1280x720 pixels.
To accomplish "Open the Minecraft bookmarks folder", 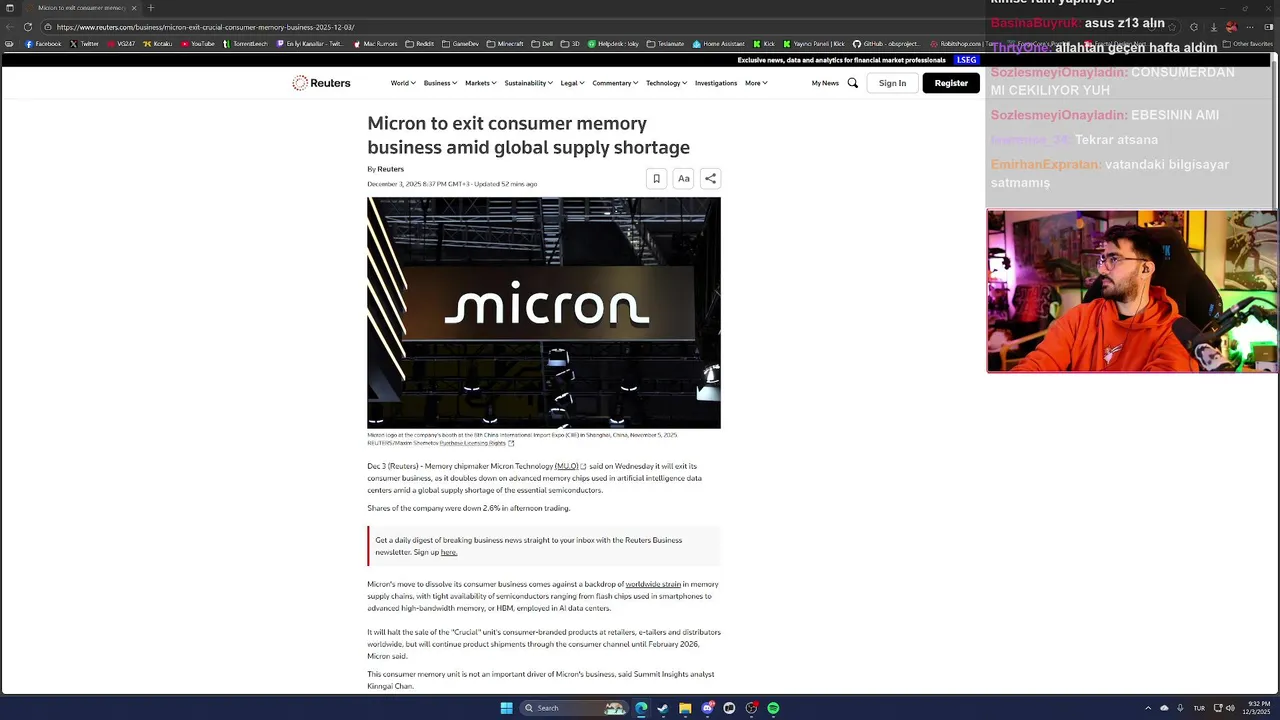I will [505, 44].
